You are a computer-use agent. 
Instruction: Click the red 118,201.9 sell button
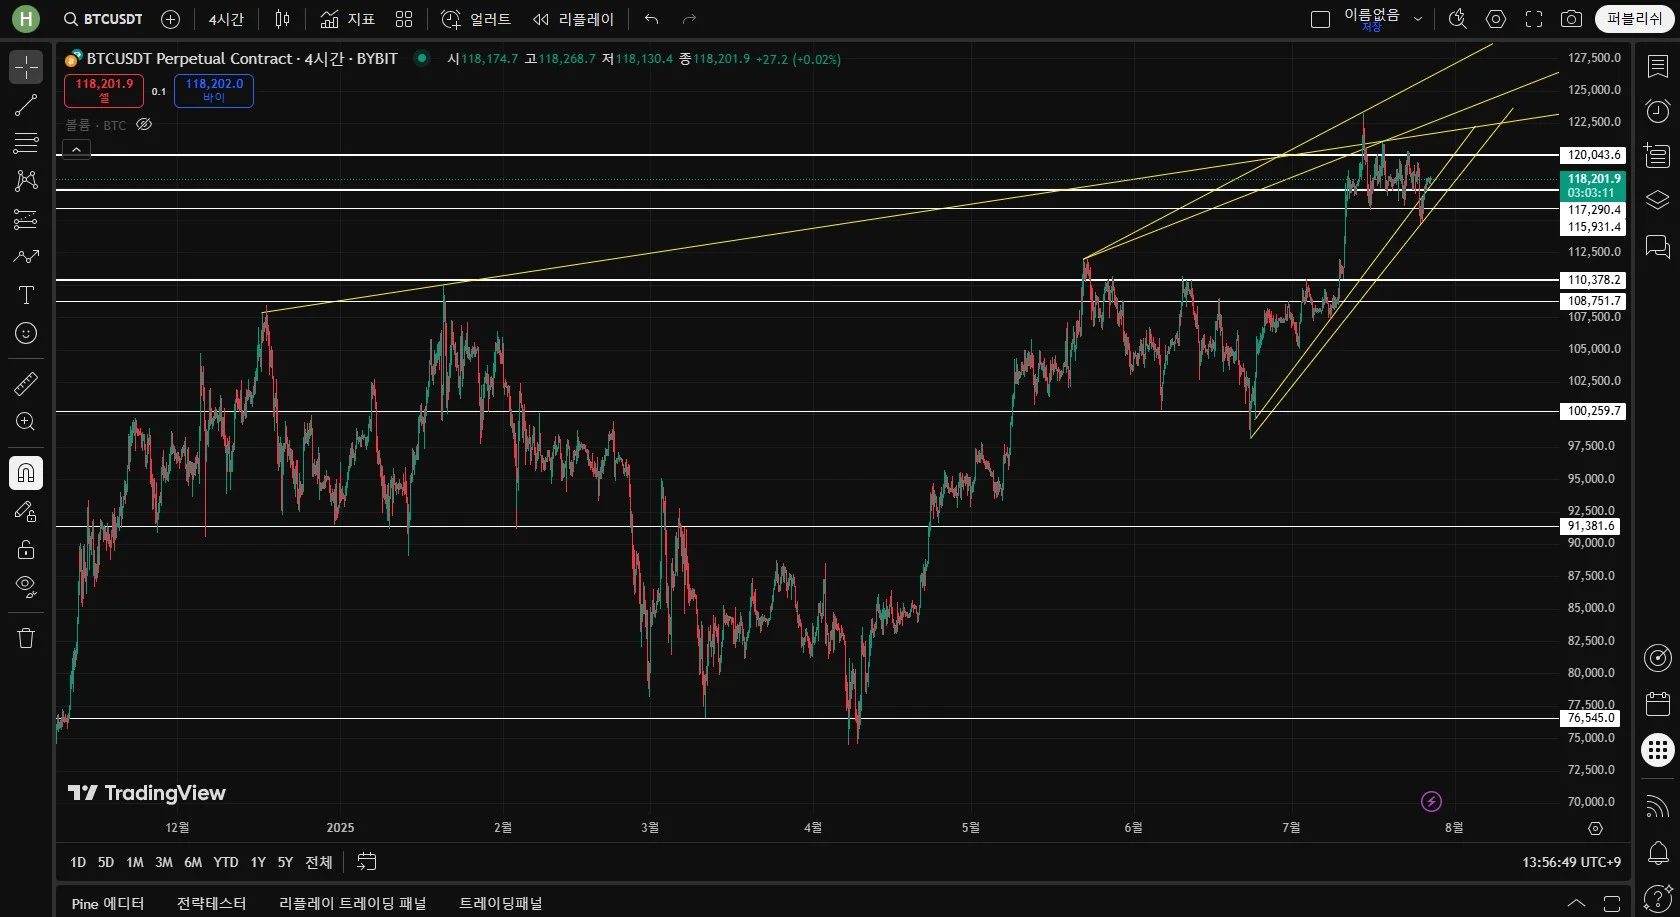[x=104, y=90]
